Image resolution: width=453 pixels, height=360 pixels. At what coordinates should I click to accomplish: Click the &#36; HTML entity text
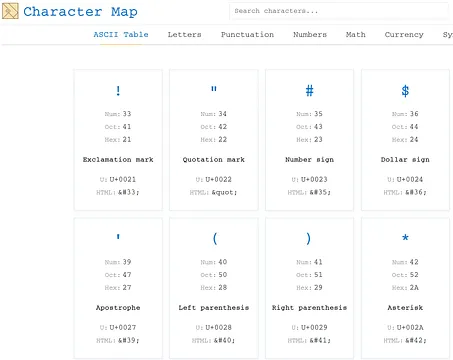click(416, 192)
